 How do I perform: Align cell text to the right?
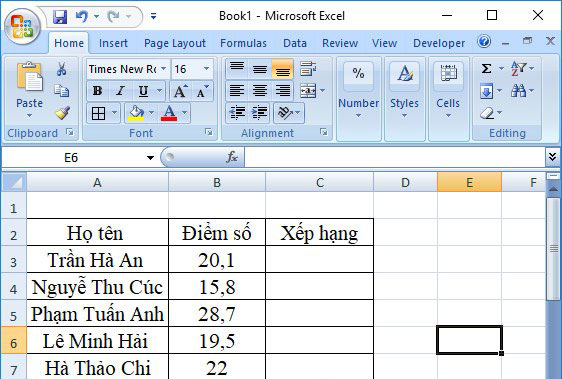283,91
